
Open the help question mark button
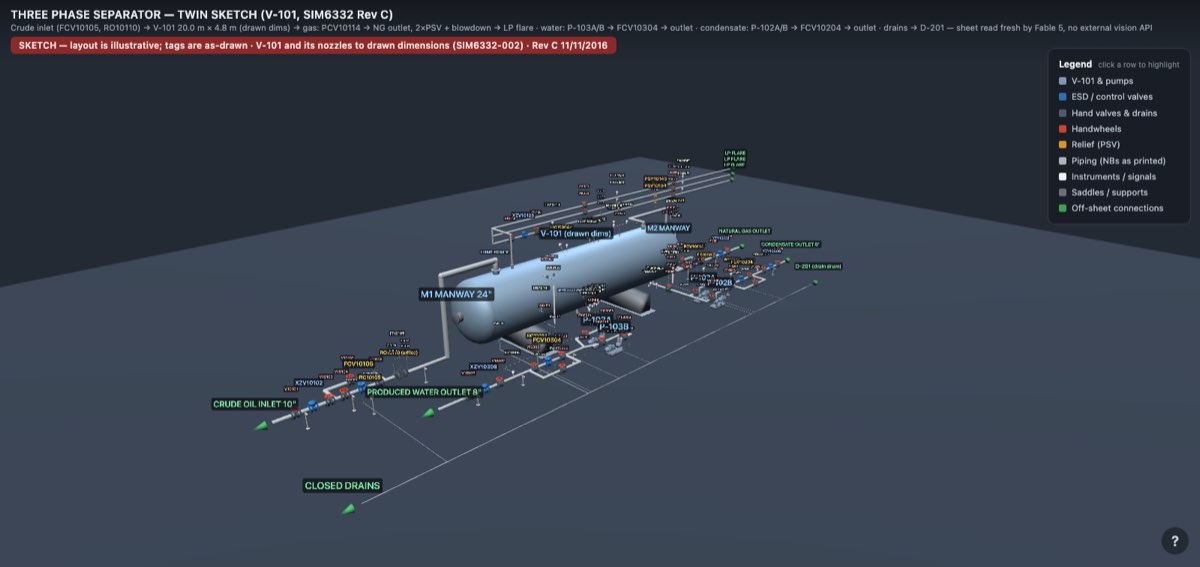coord(1175,540)
